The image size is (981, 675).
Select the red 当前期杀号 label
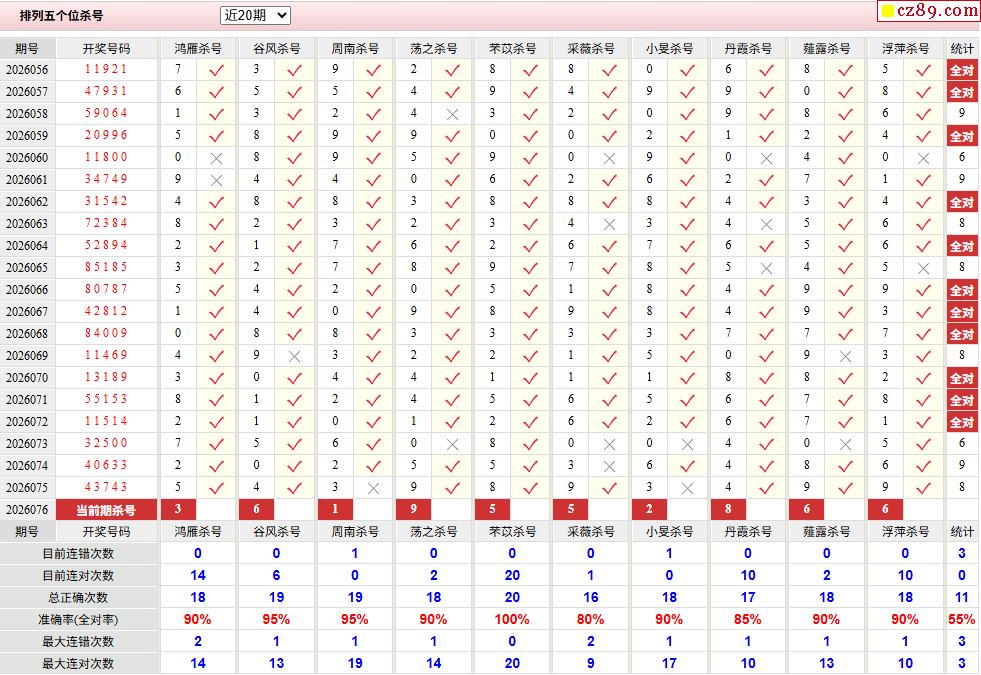106,510
